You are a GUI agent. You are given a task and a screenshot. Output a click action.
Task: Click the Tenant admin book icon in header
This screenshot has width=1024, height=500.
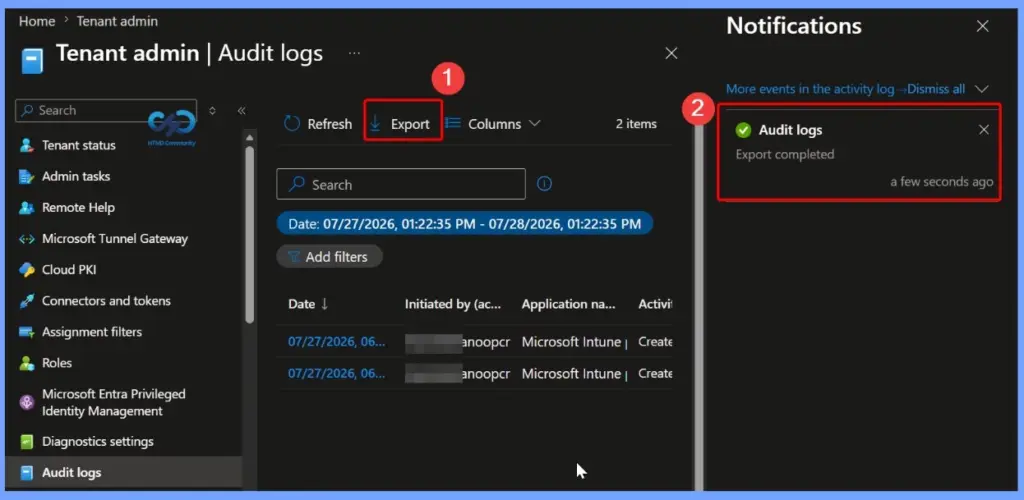point(32,60)
